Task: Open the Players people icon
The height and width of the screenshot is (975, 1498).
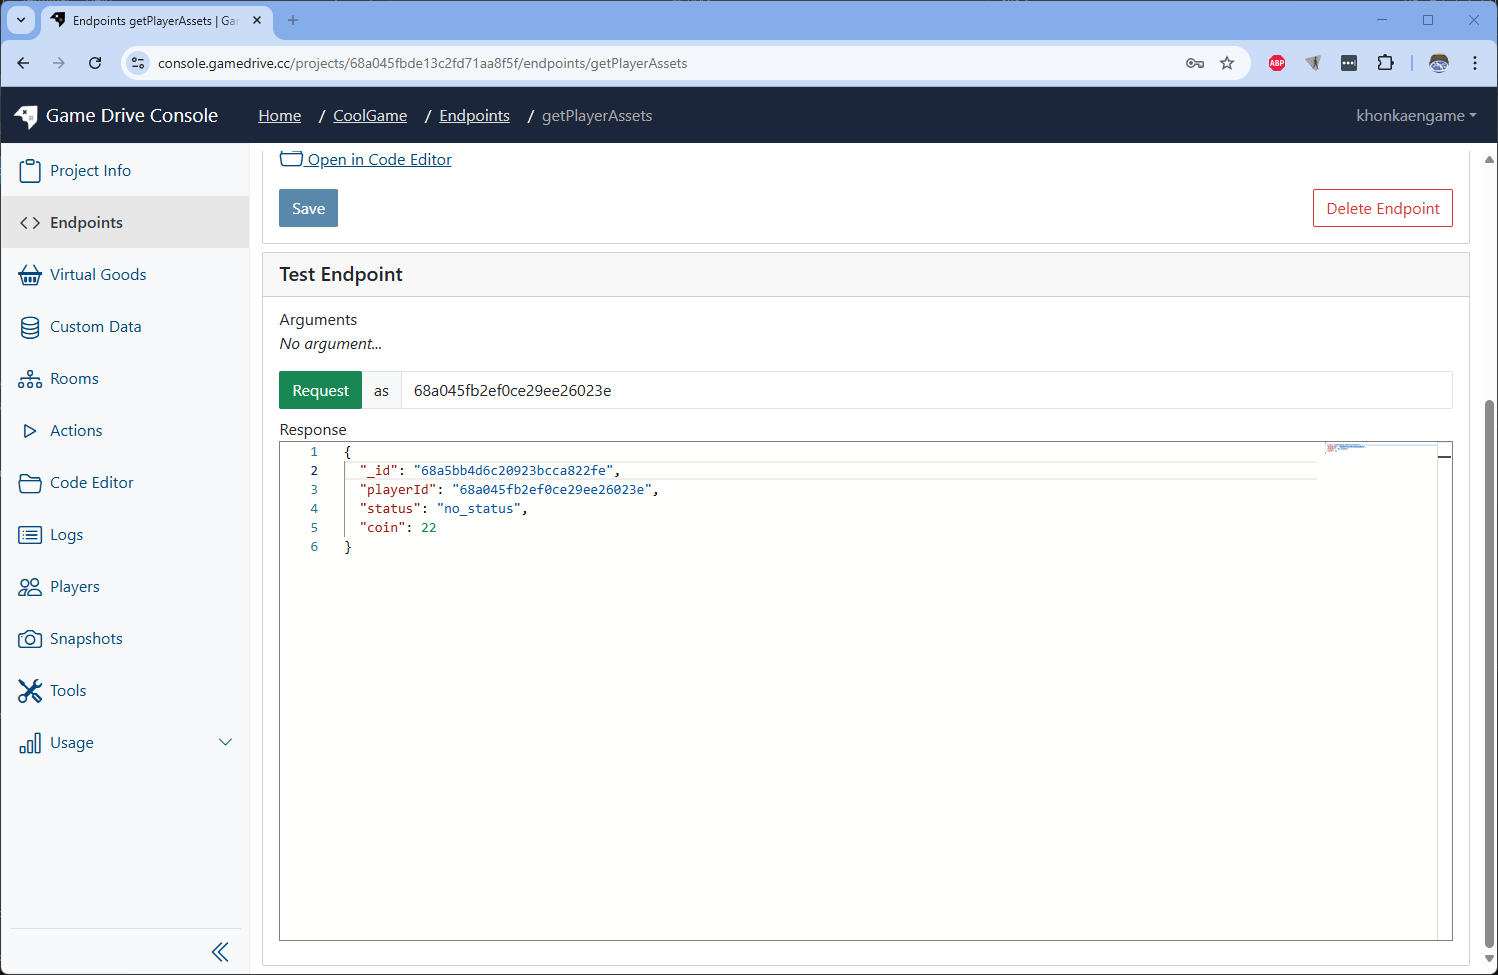Action: point(30,587)
